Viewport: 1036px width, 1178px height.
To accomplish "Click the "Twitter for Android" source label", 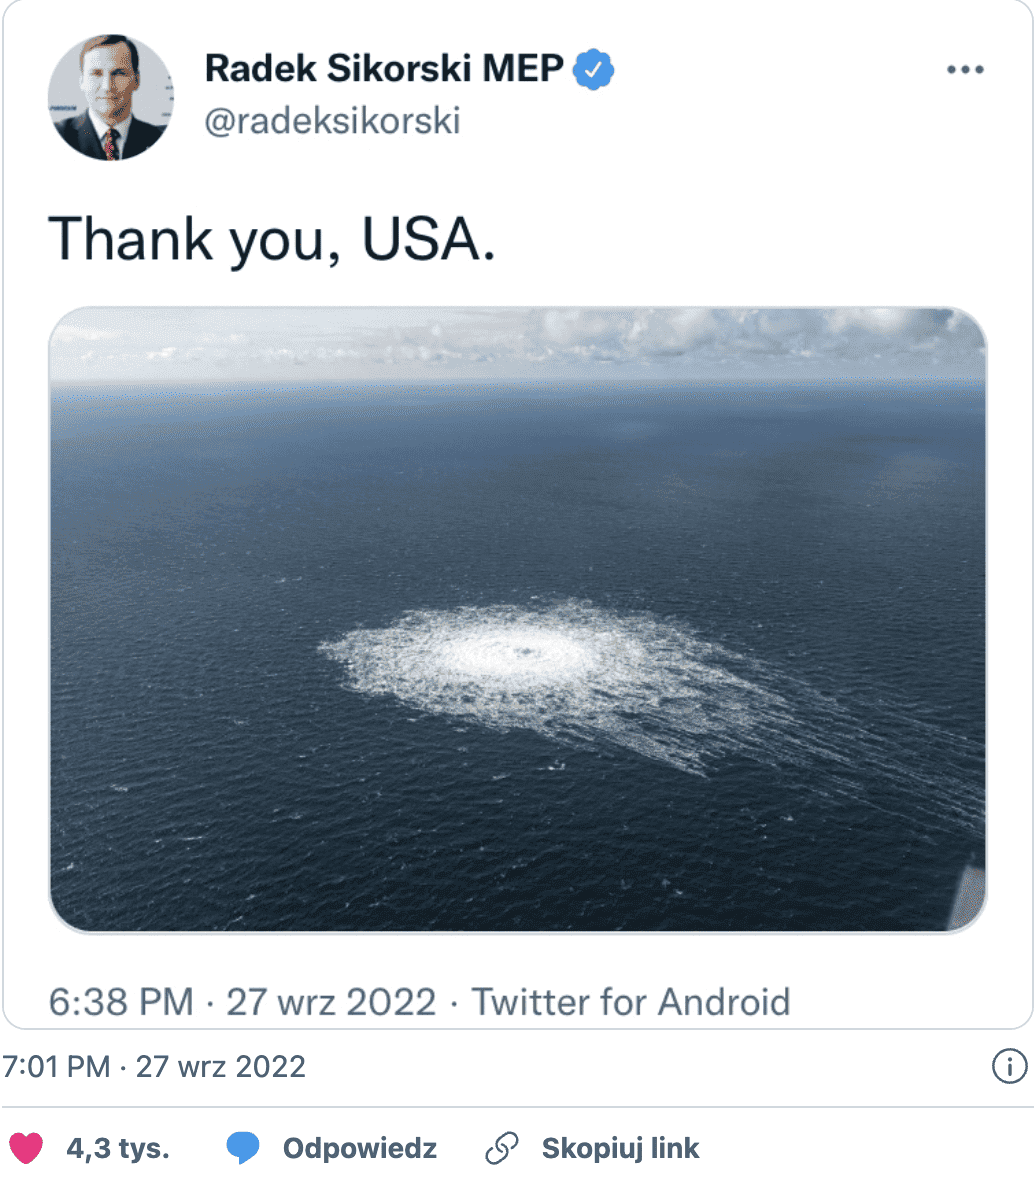I will pyautogui.click(x=631, y=1001).
